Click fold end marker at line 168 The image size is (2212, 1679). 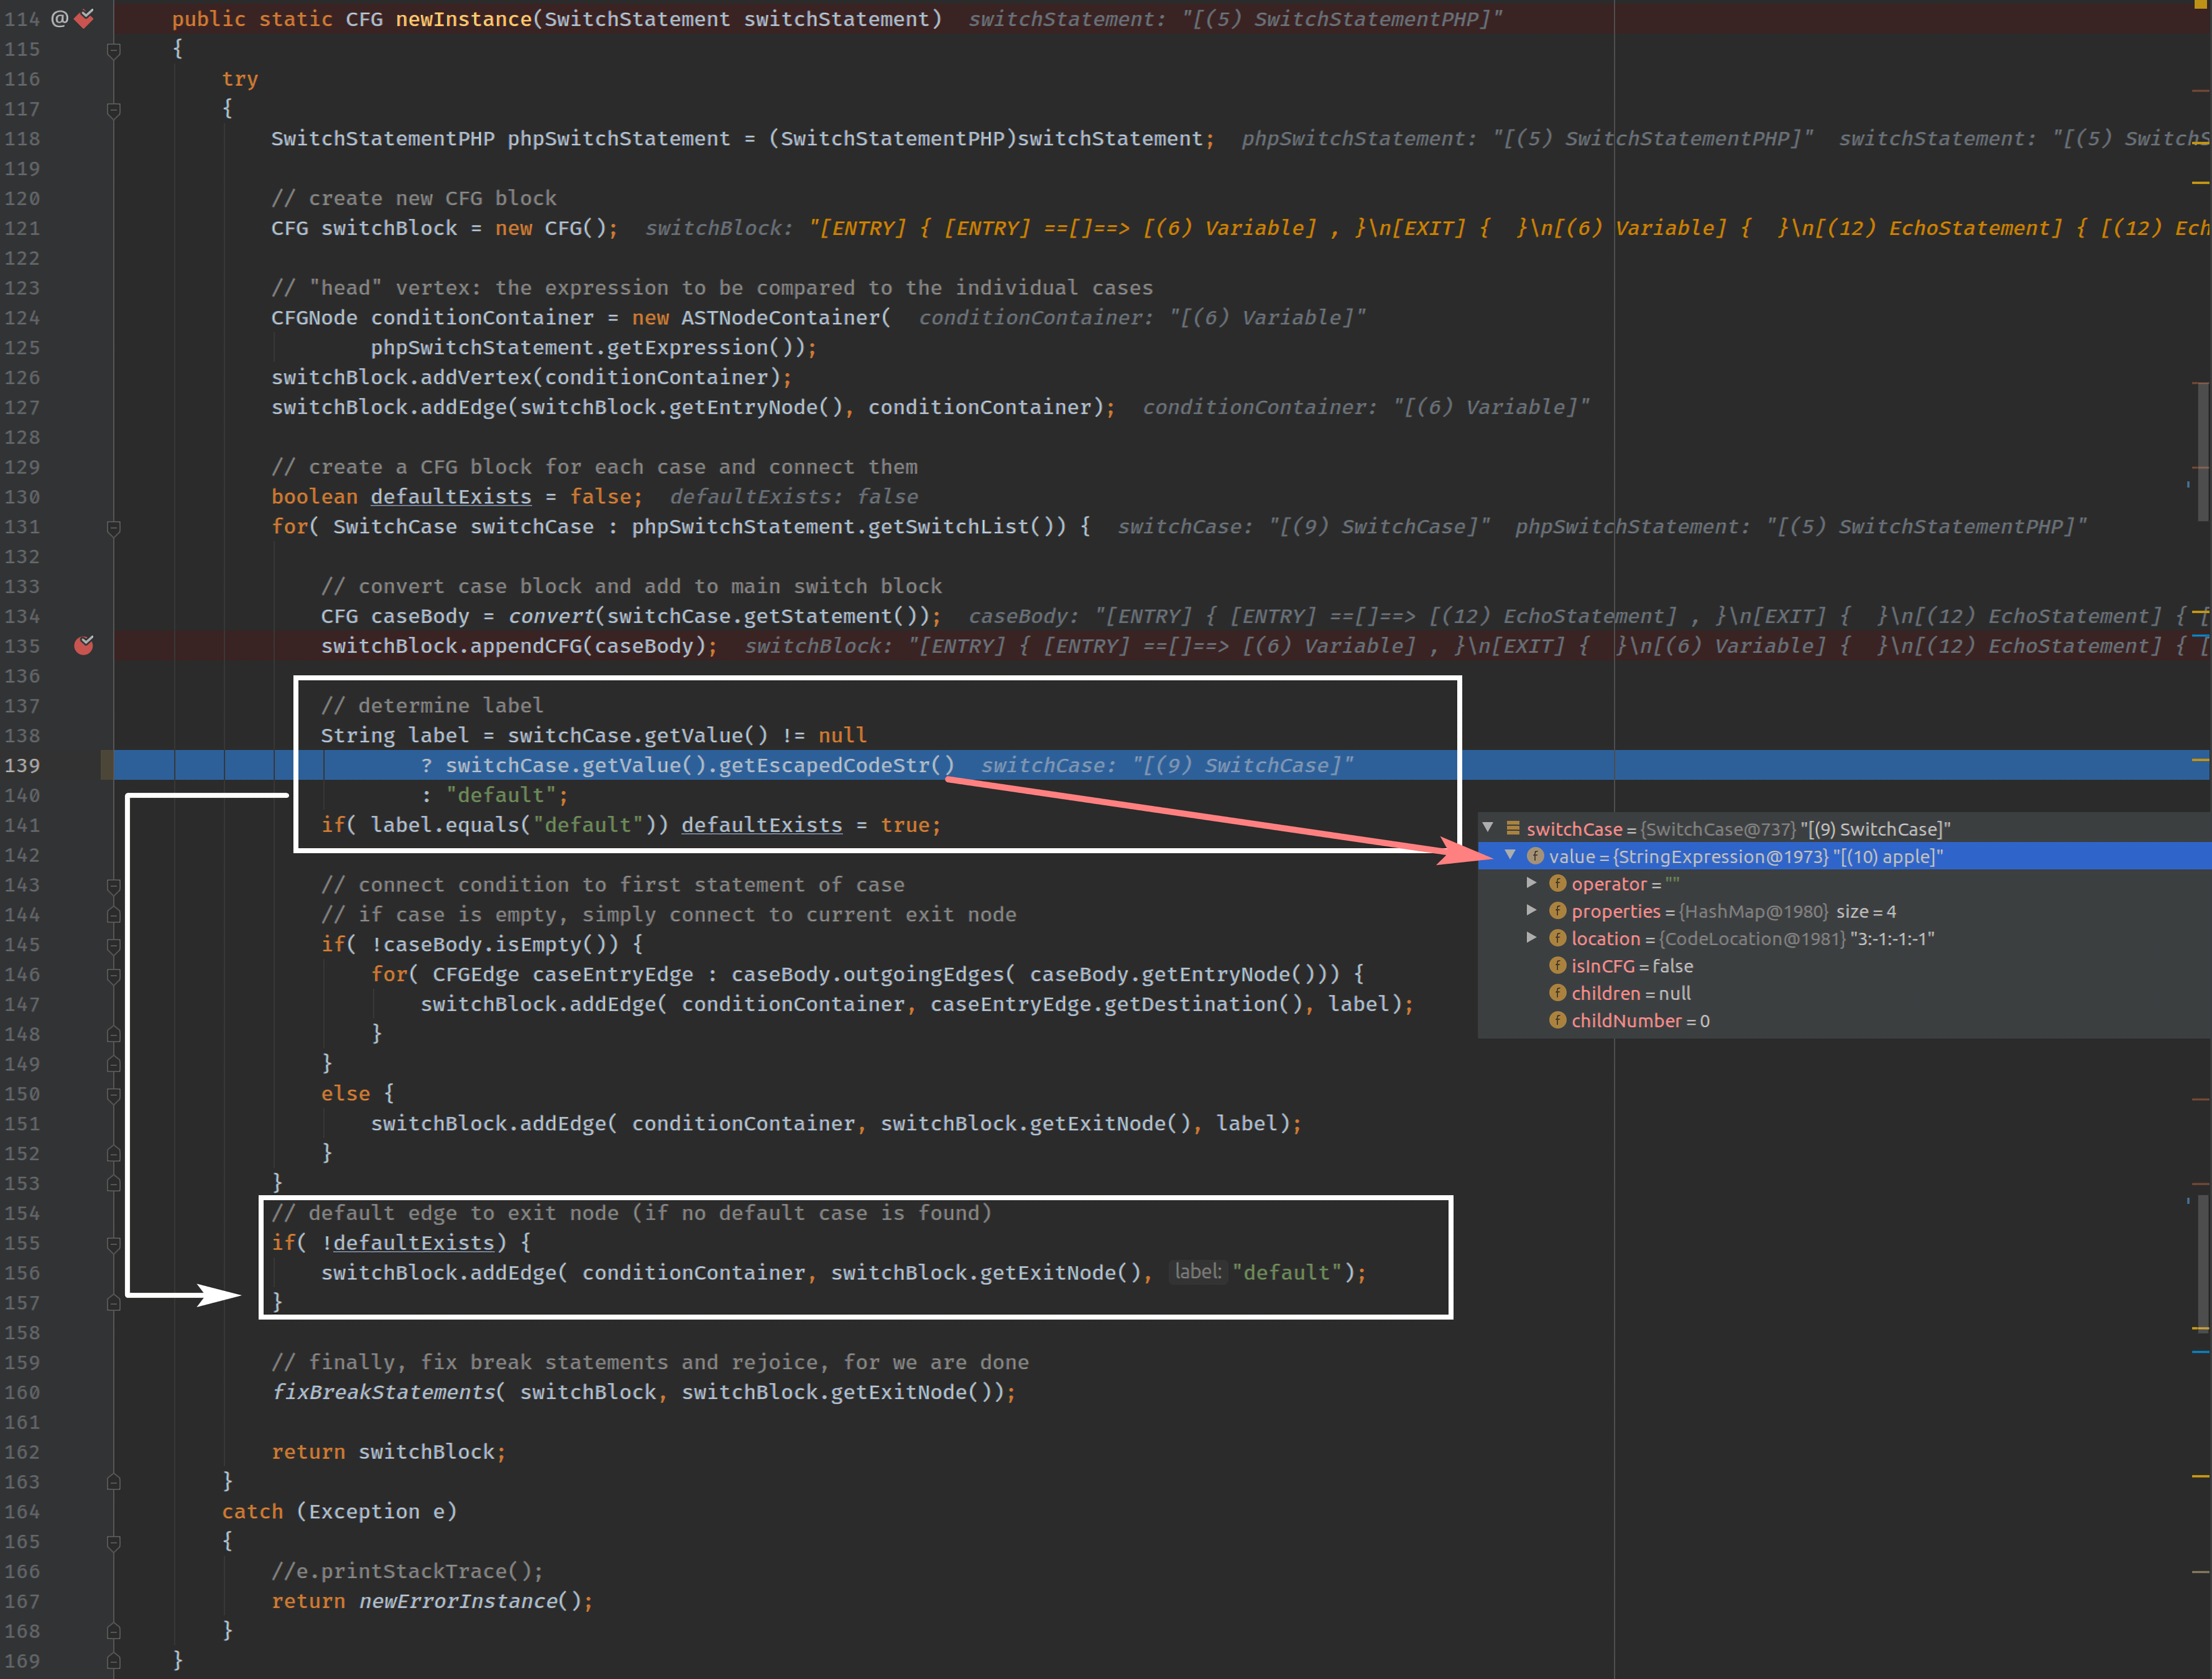coord(114,1631)
